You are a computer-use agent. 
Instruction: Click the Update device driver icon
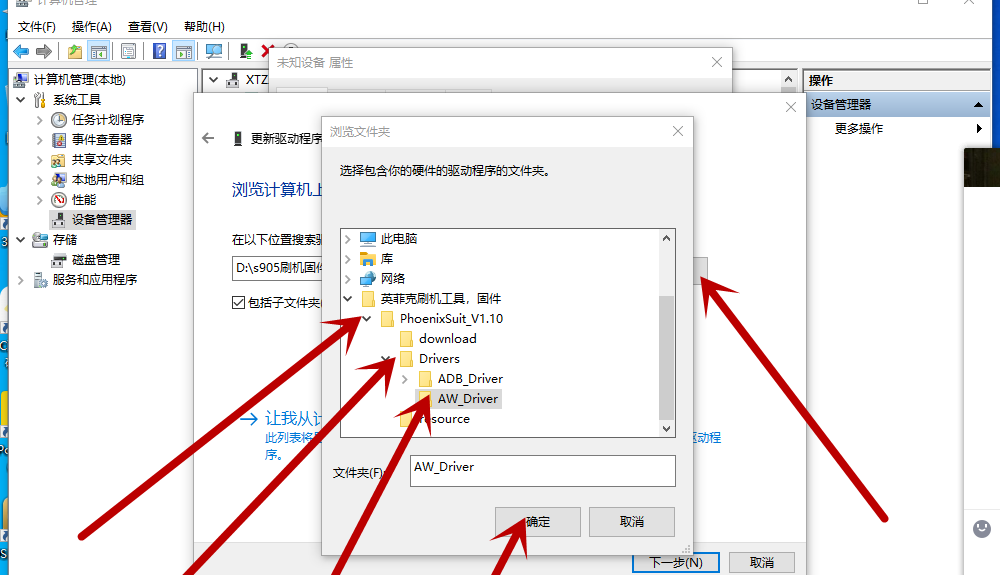[x=246, y=52]
